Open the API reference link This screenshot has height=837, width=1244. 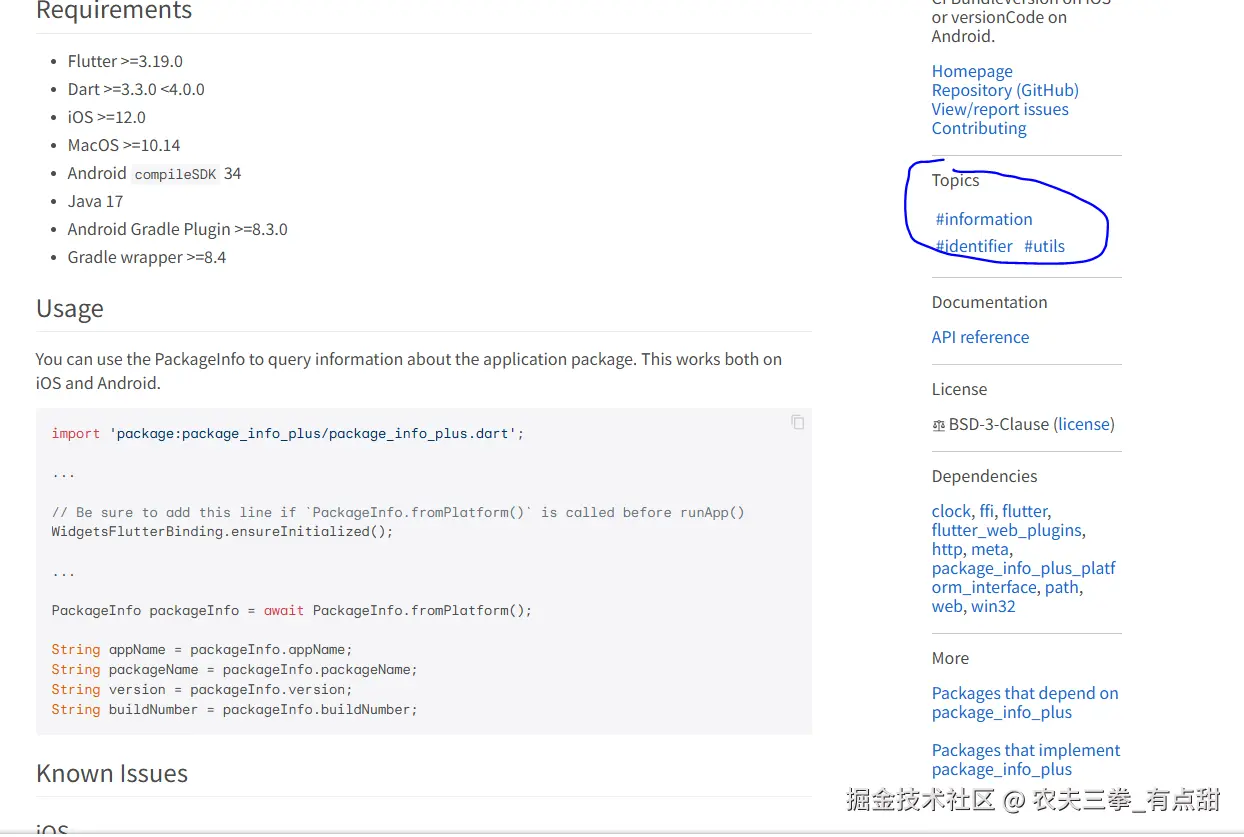[980, 337]
